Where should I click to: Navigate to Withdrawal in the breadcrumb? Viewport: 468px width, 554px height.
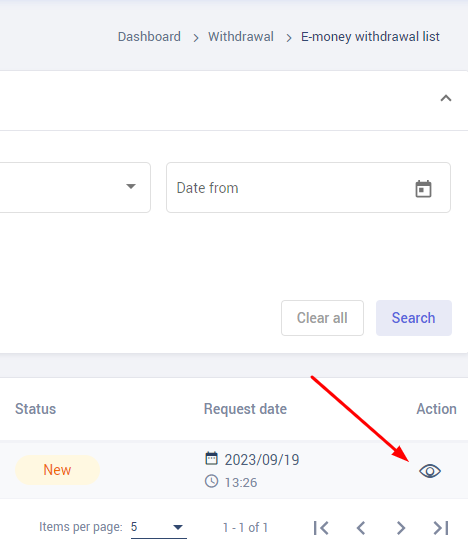tap(241, 37)
